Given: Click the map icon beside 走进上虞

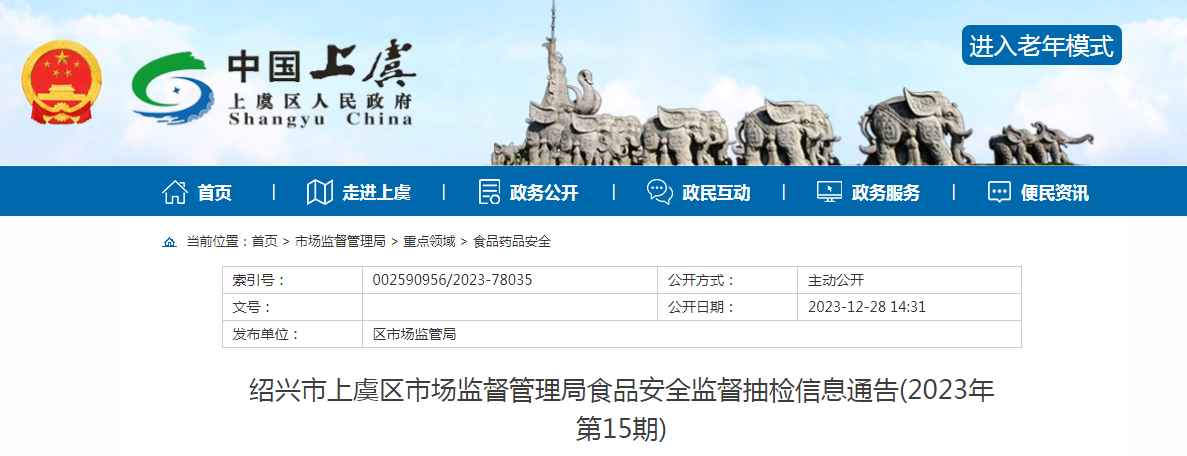Looking at the screenshot, I should tap(319, 192).
